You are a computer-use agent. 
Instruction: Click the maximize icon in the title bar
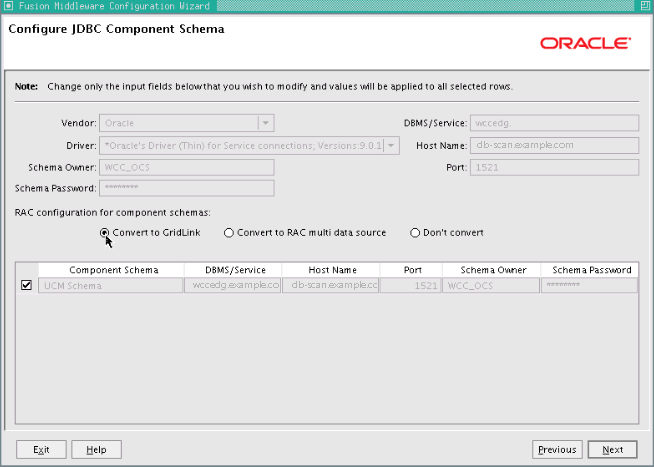pyautogui.click(x=644, y=6)
